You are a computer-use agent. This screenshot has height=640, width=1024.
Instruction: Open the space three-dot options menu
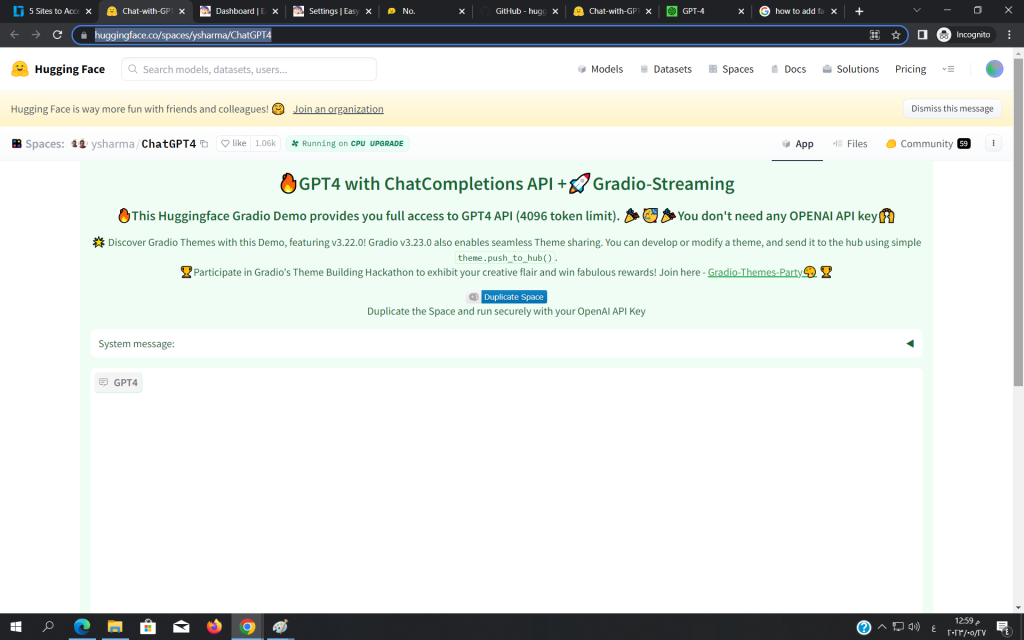(x=993, y=143)
